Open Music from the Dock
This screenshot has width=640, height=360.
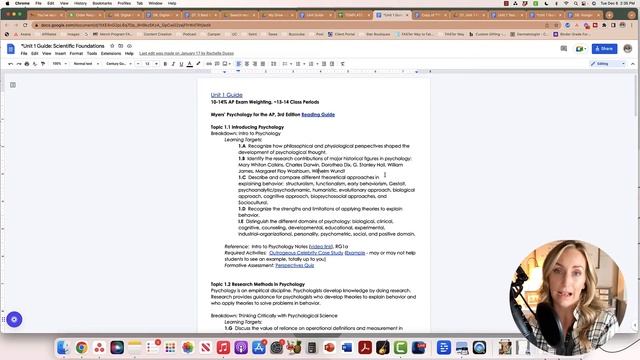pyautogui.click(x=223, y=347)
